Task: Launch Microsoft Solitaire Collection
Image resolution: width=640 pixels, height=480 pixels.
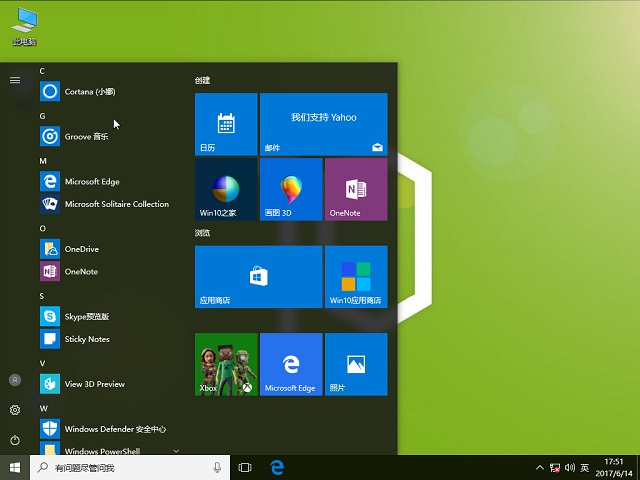Action: tap(109, 204)
